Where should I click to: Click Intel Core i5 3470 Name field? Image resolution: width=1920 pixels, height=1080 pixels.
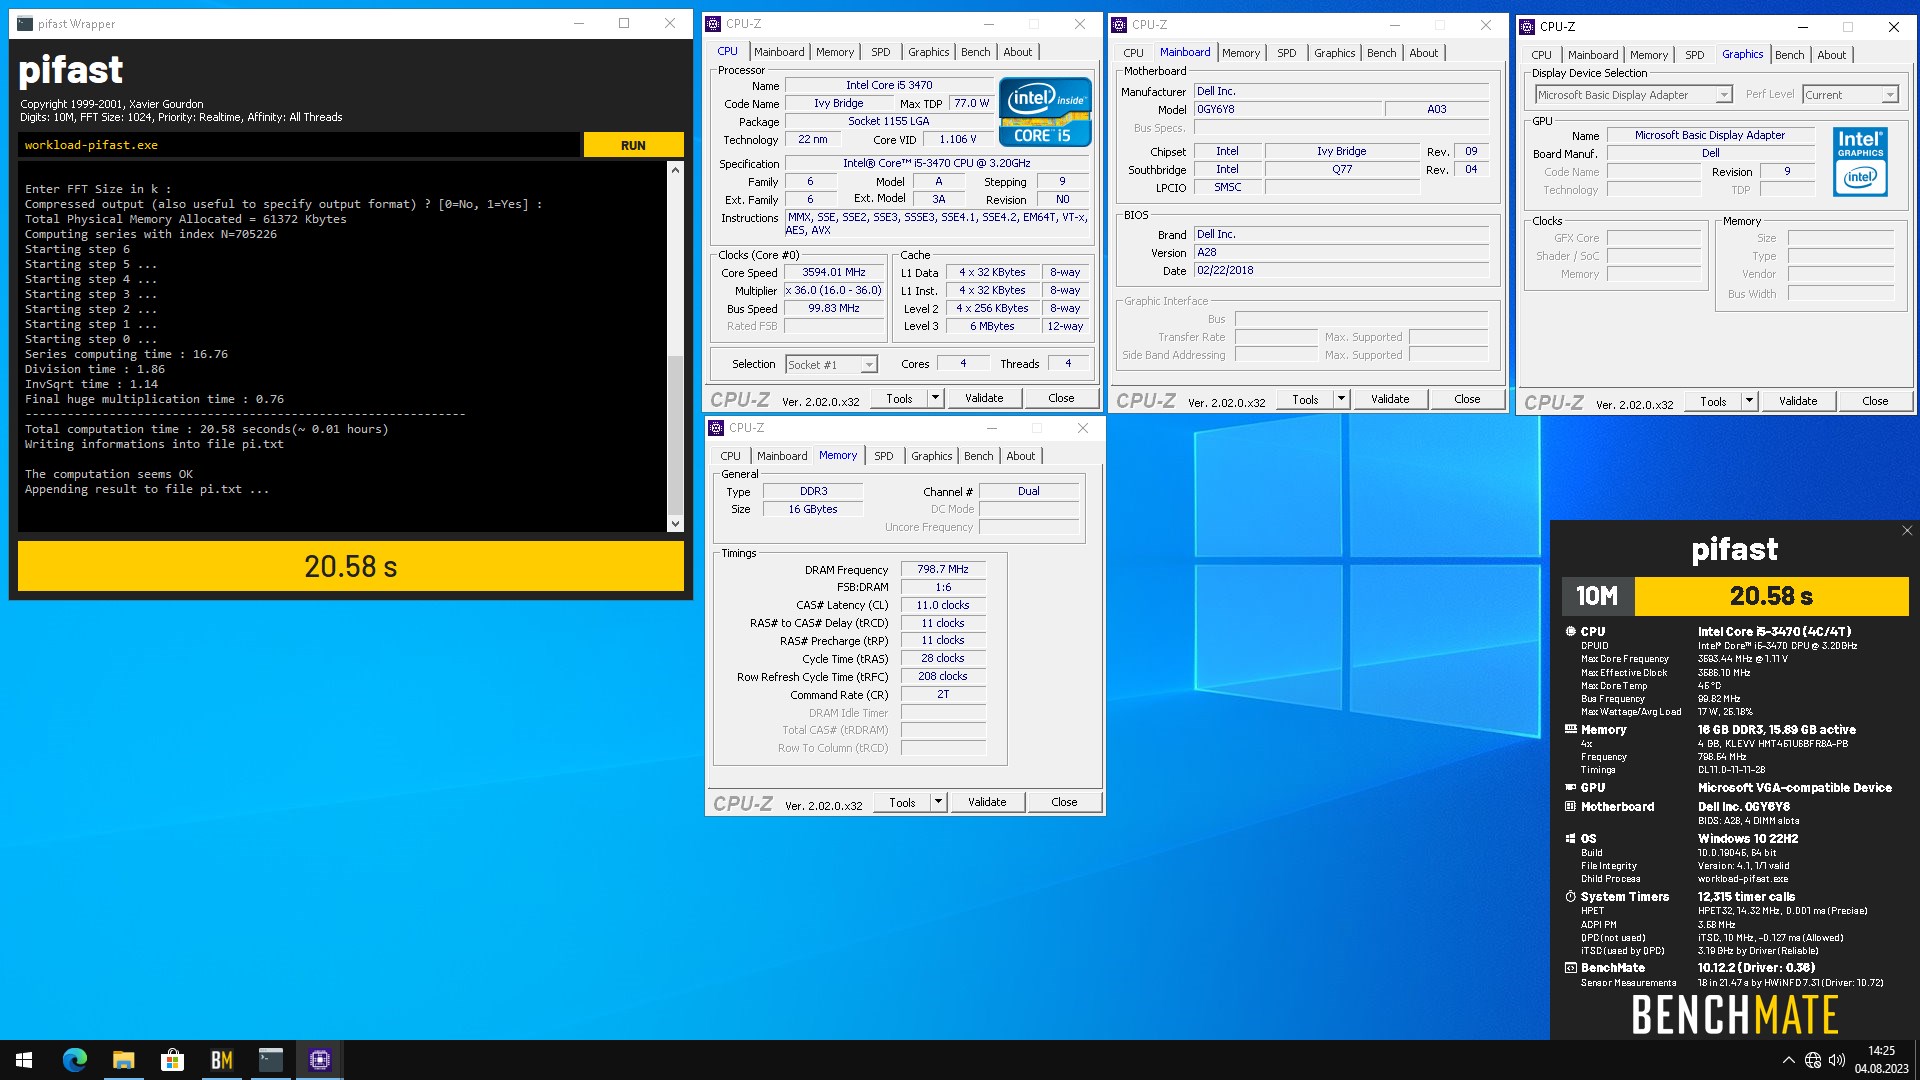click(x=888, y=85)
